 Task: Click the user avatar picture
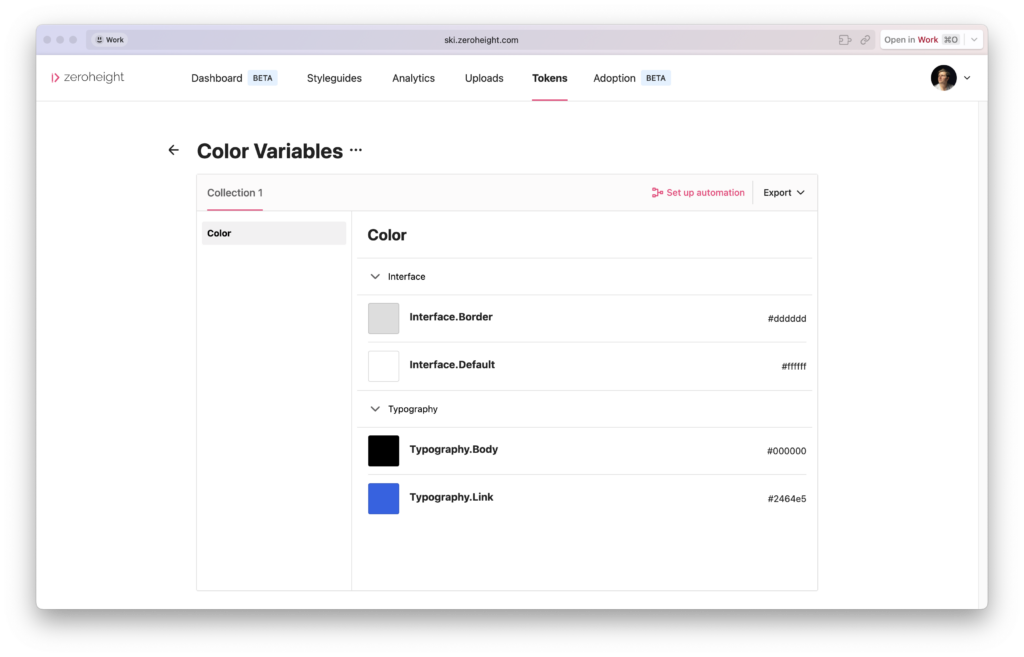943,78
